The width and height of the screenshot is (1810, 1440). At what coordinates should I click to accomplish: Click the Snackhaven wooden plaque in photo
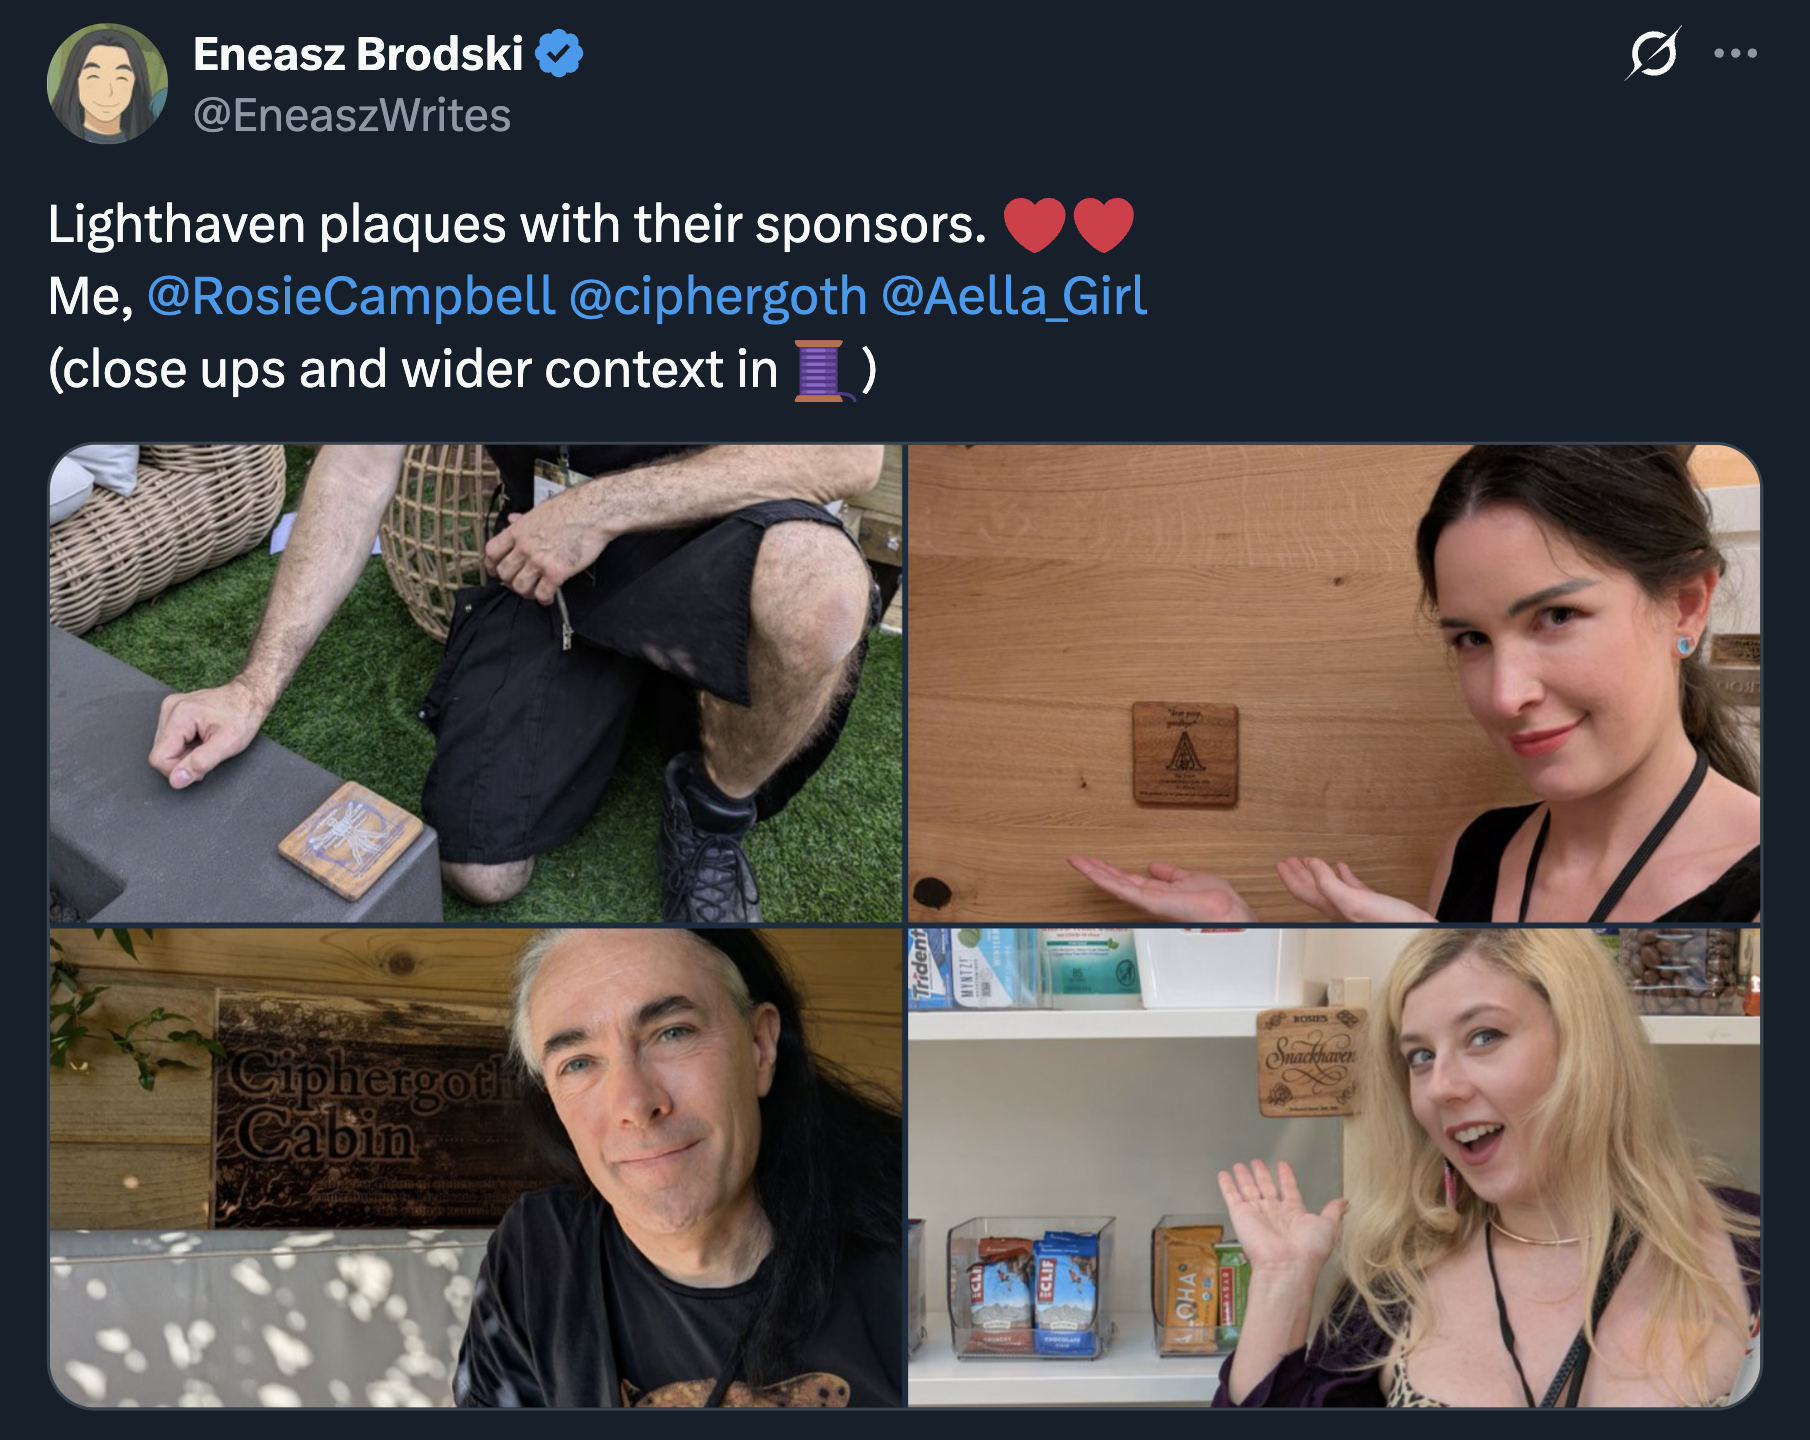coord(1310,1061)
